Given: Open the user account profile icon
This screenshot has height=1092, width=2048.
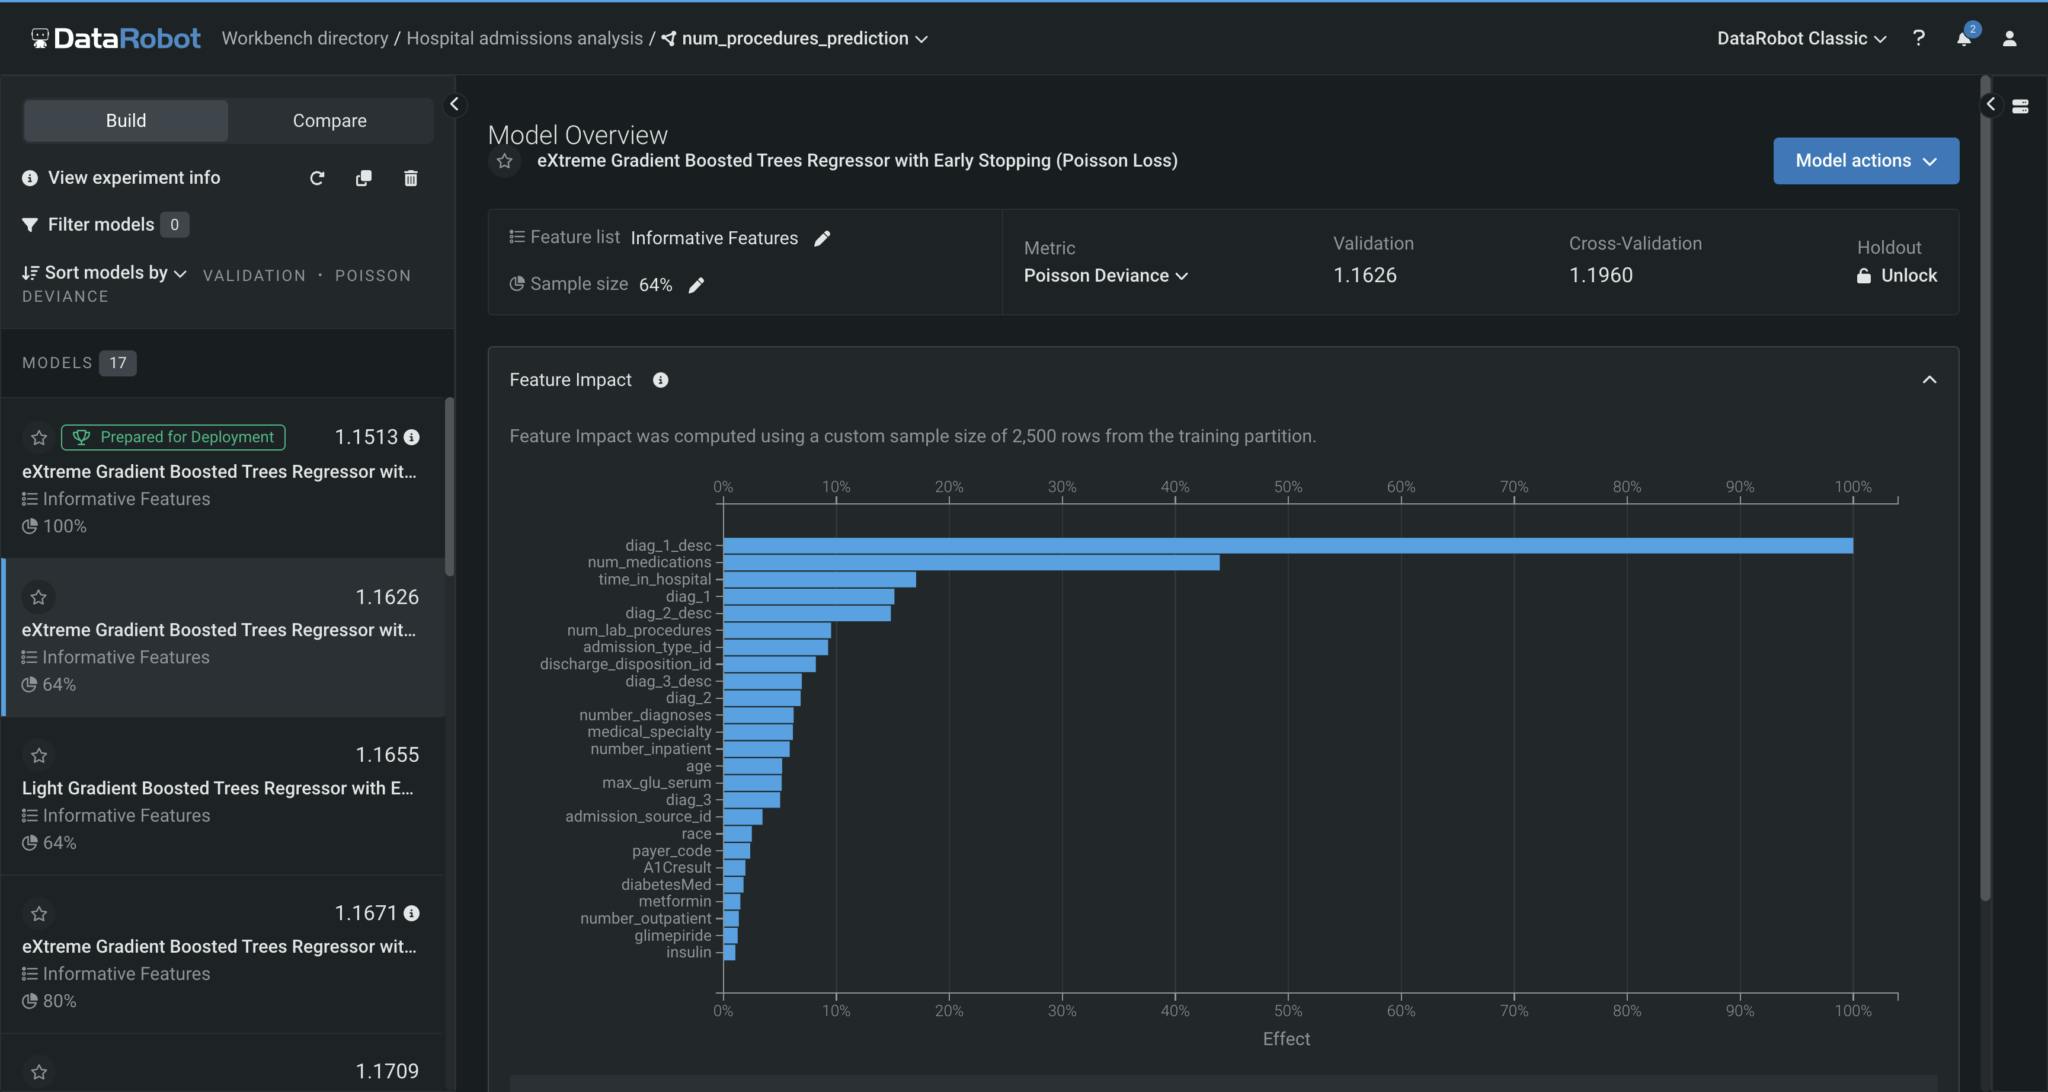Looking at the screenshot, I should tap(2009, 38).
